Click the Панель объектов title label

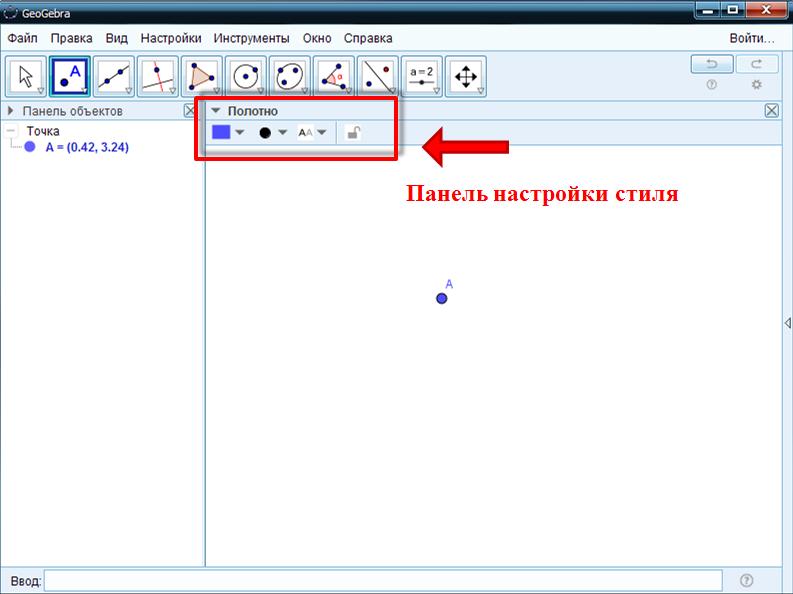(72, 111)
